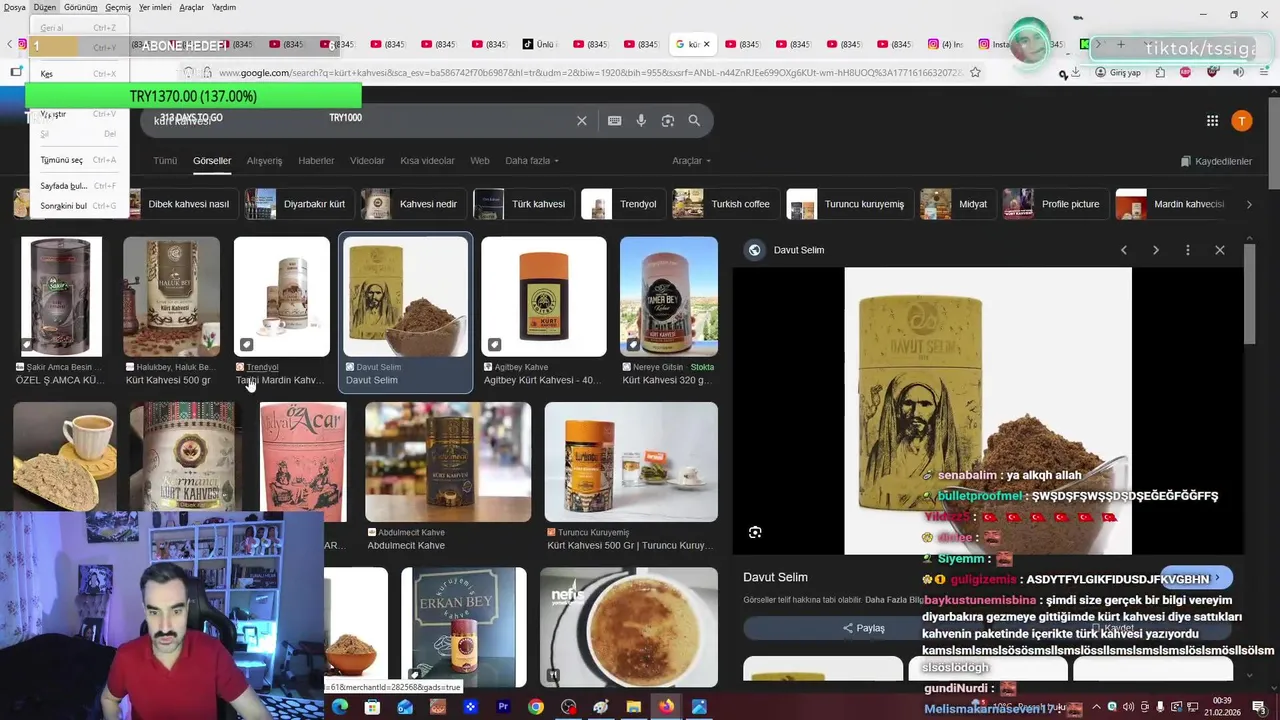Open the Firefox downloads arrow icon

tap(1075, 72)
